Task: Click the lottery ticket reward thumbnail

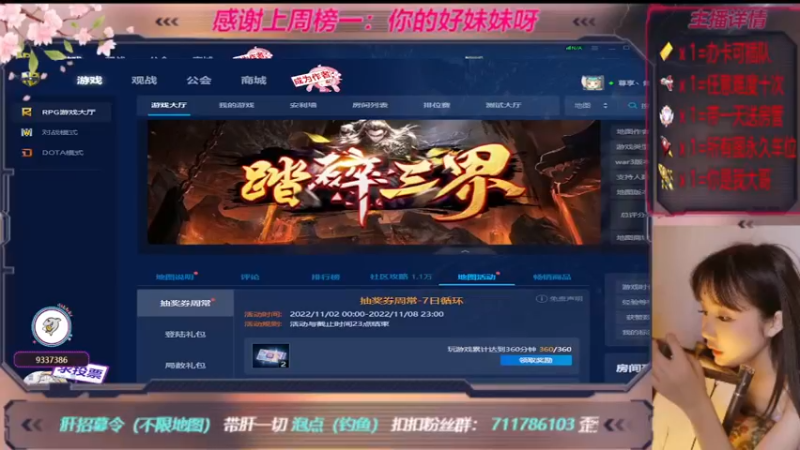Action: click(x=271, y=356)
